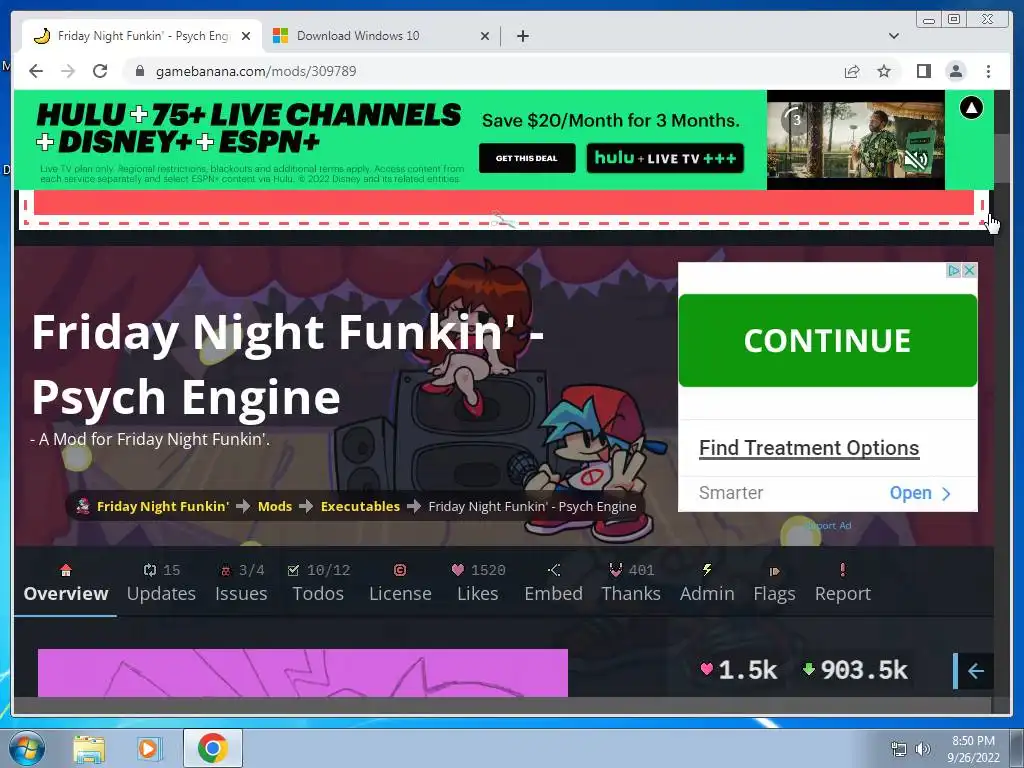Viewport: 1024px width, 768px height.
Task: Open the Report tab
Action: tap(842, 583)
